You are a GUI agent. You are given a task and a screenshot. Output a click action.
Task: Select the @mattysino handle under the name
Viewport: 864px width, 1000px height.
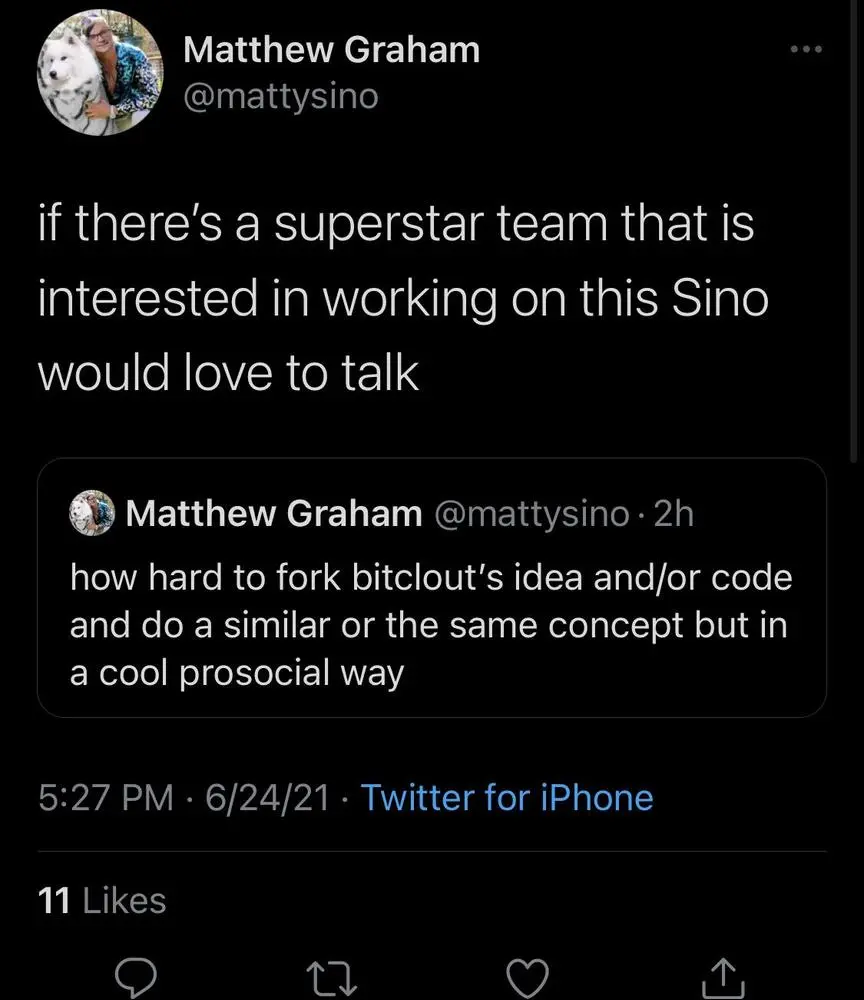(x=281, y=96)
